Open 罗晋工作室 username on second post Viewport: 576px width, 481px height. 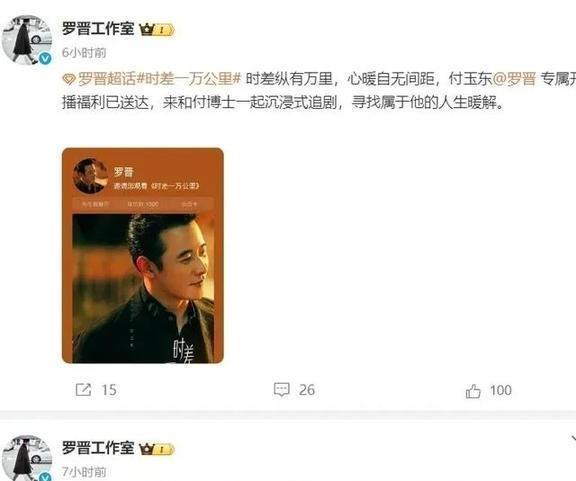point(98,448)
